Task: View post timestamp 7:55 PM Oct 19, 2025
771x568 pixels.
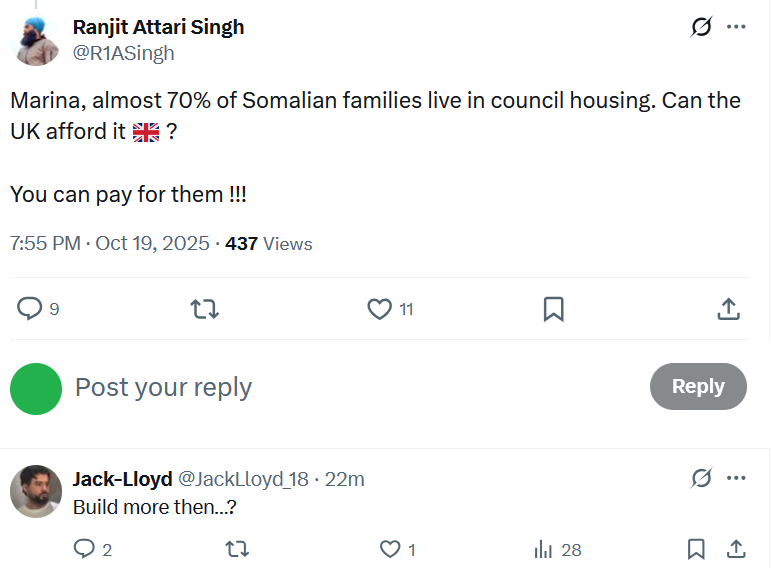Action: click(110, 243)
